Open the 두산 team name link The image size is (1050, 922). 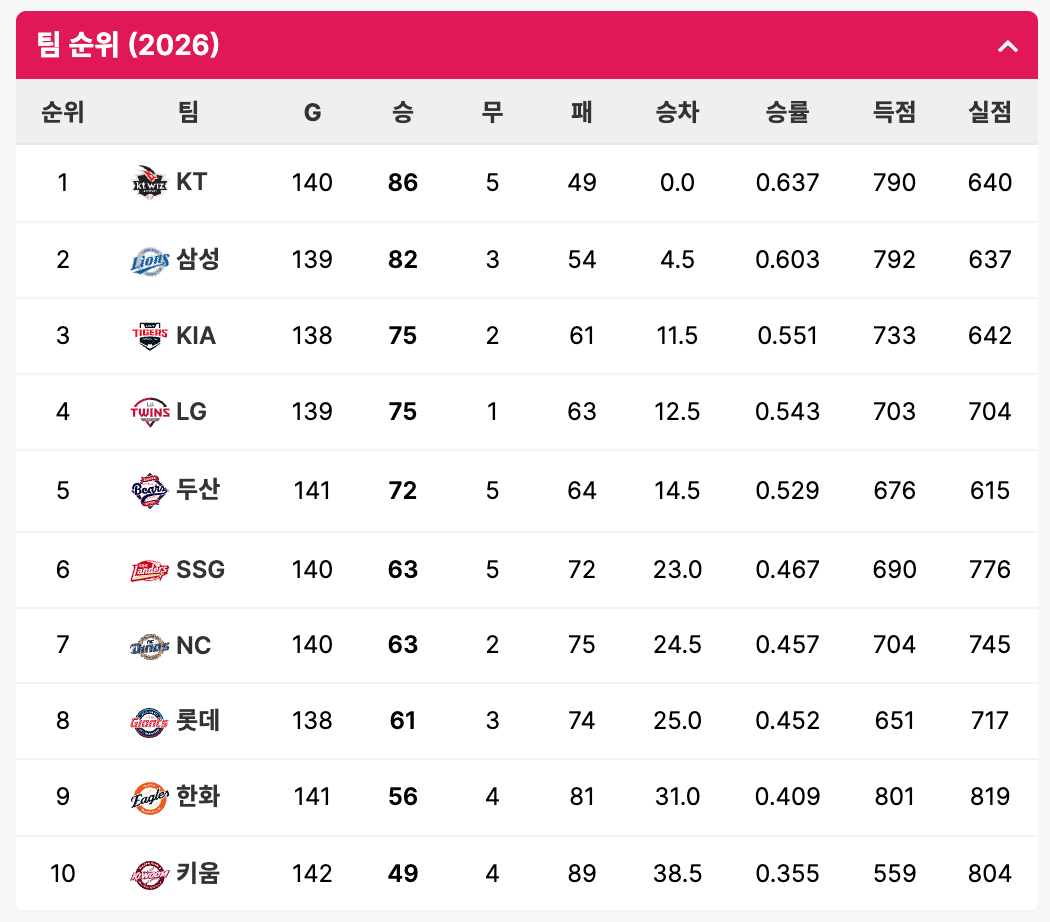pyautogui.click(x=198, y=490)
